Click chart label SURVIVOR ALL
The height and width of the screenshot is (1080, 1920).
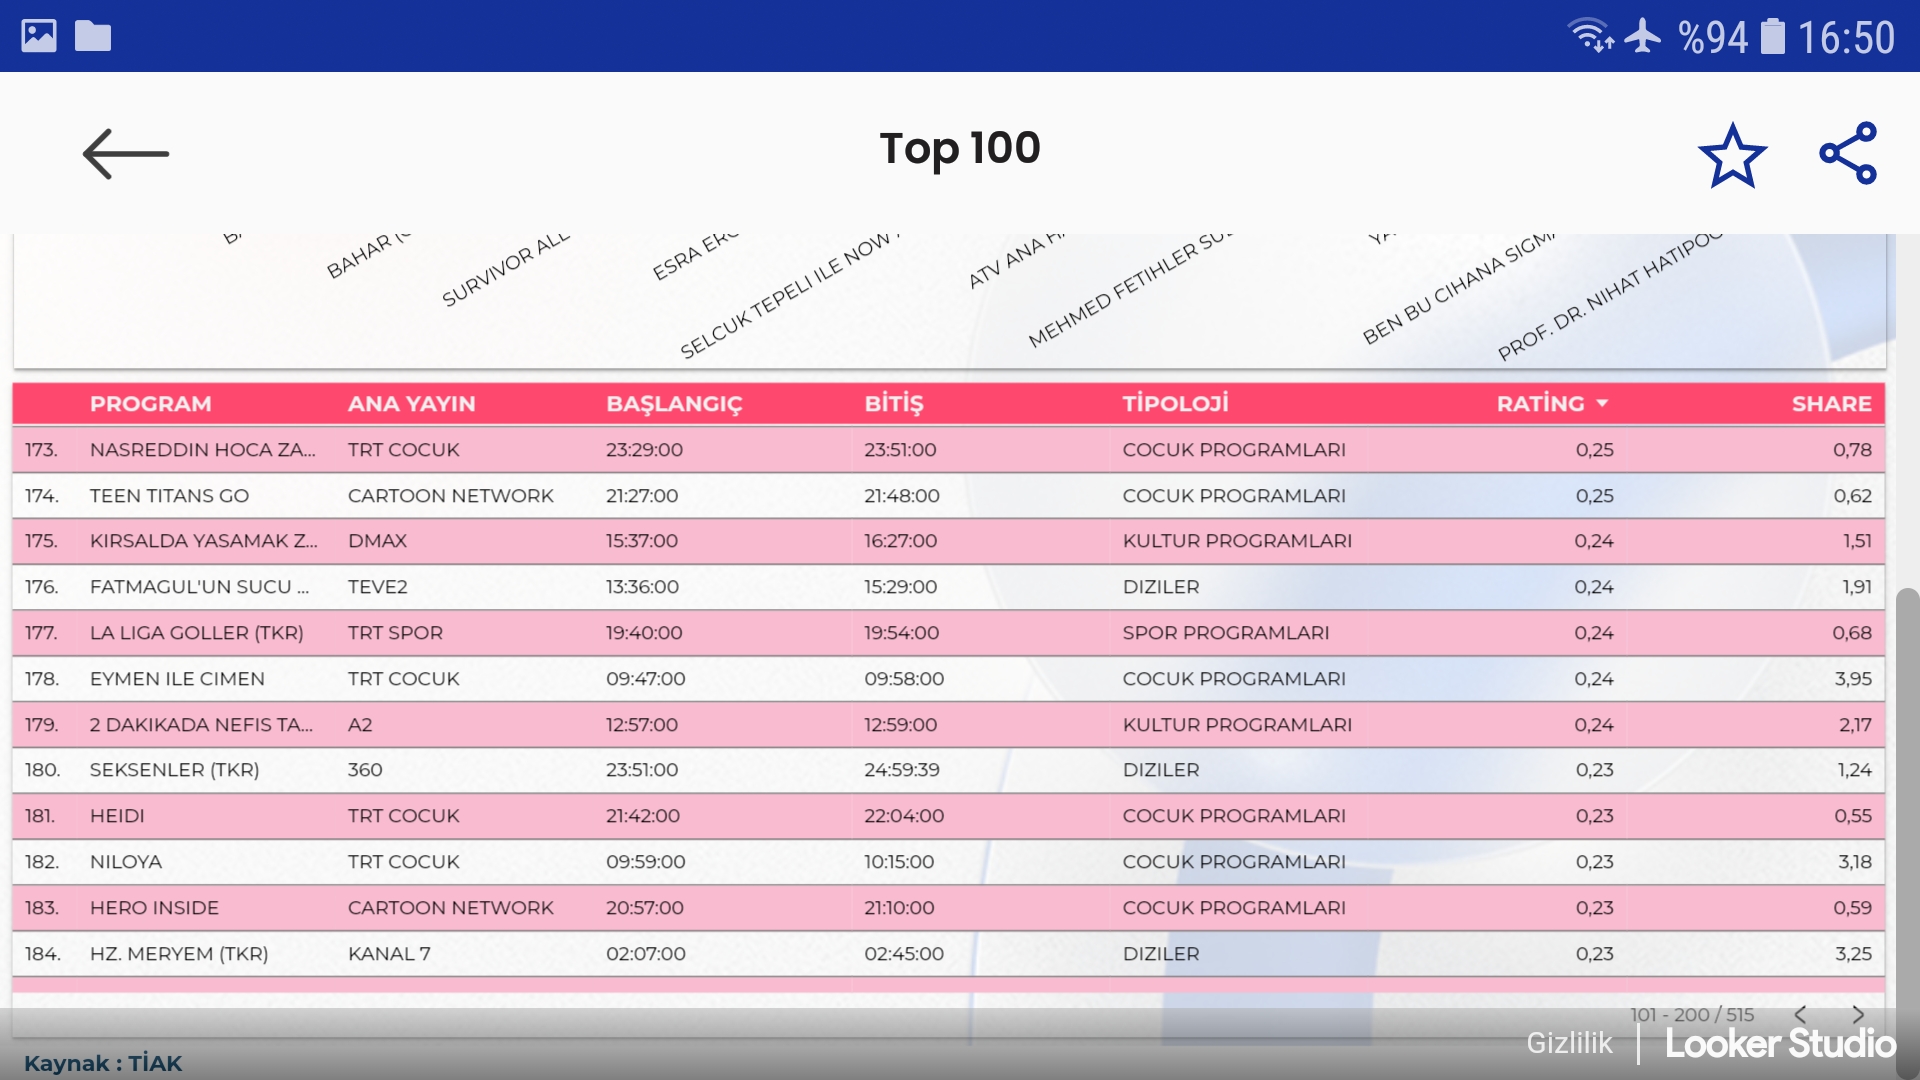click(x=505, y=269)
